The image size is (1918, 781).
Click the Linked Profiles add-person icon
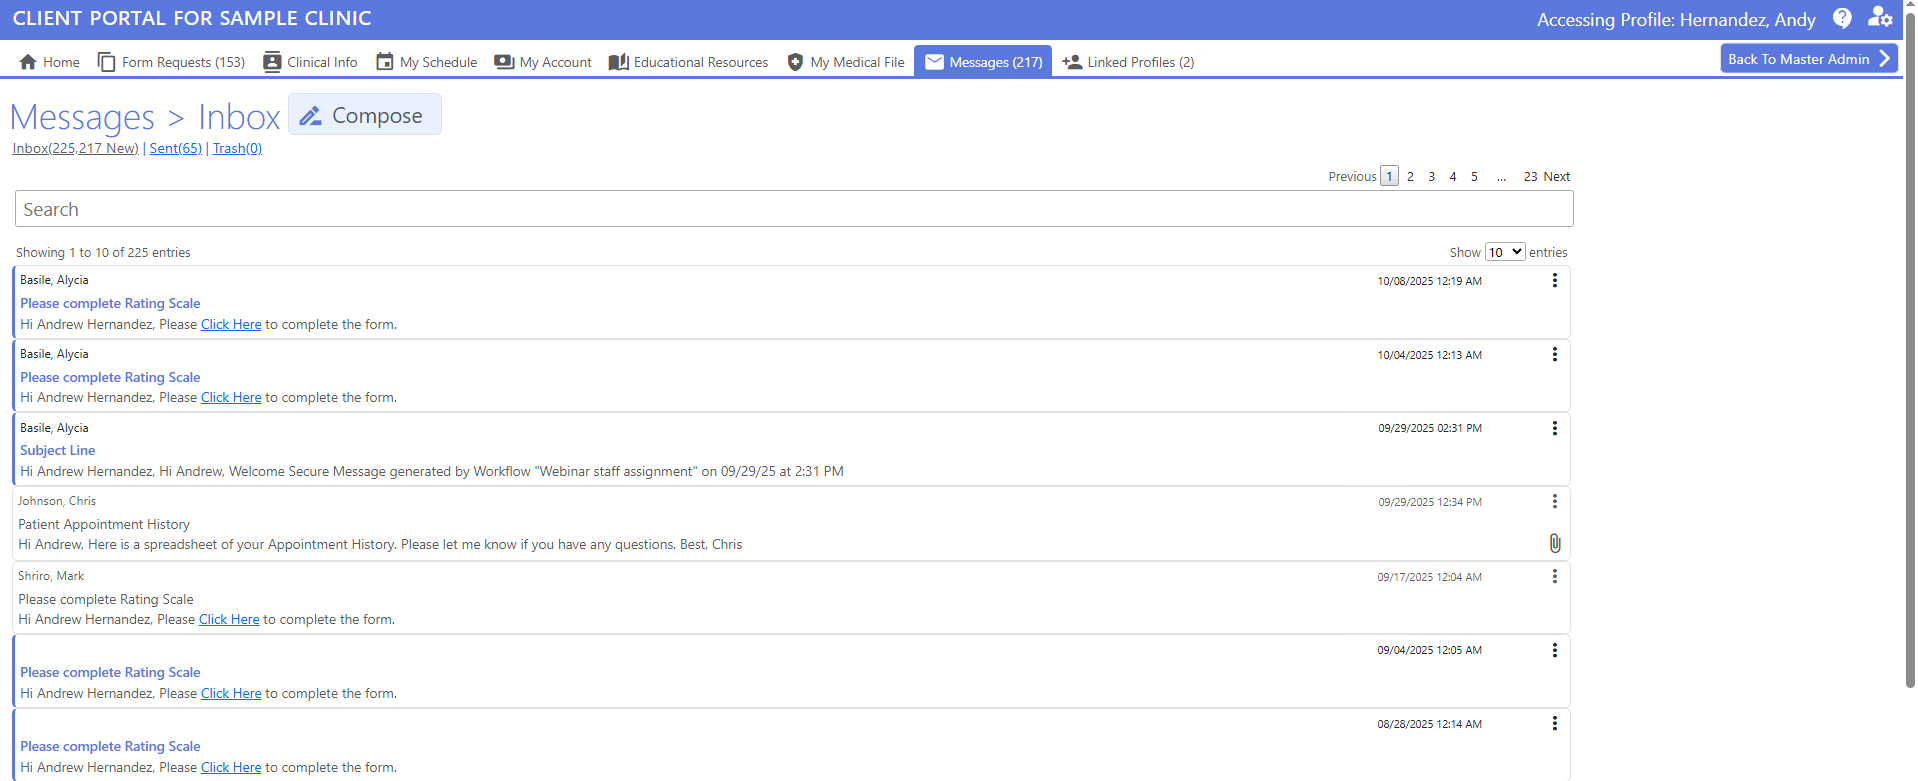tap(1072, 62)
